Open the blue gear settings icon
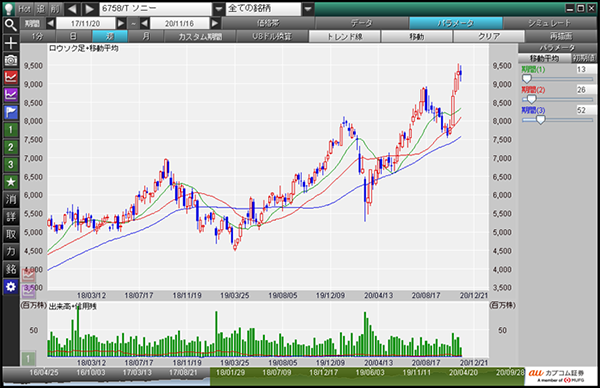Screen dimensions: 600x388 tap(11, 287)
